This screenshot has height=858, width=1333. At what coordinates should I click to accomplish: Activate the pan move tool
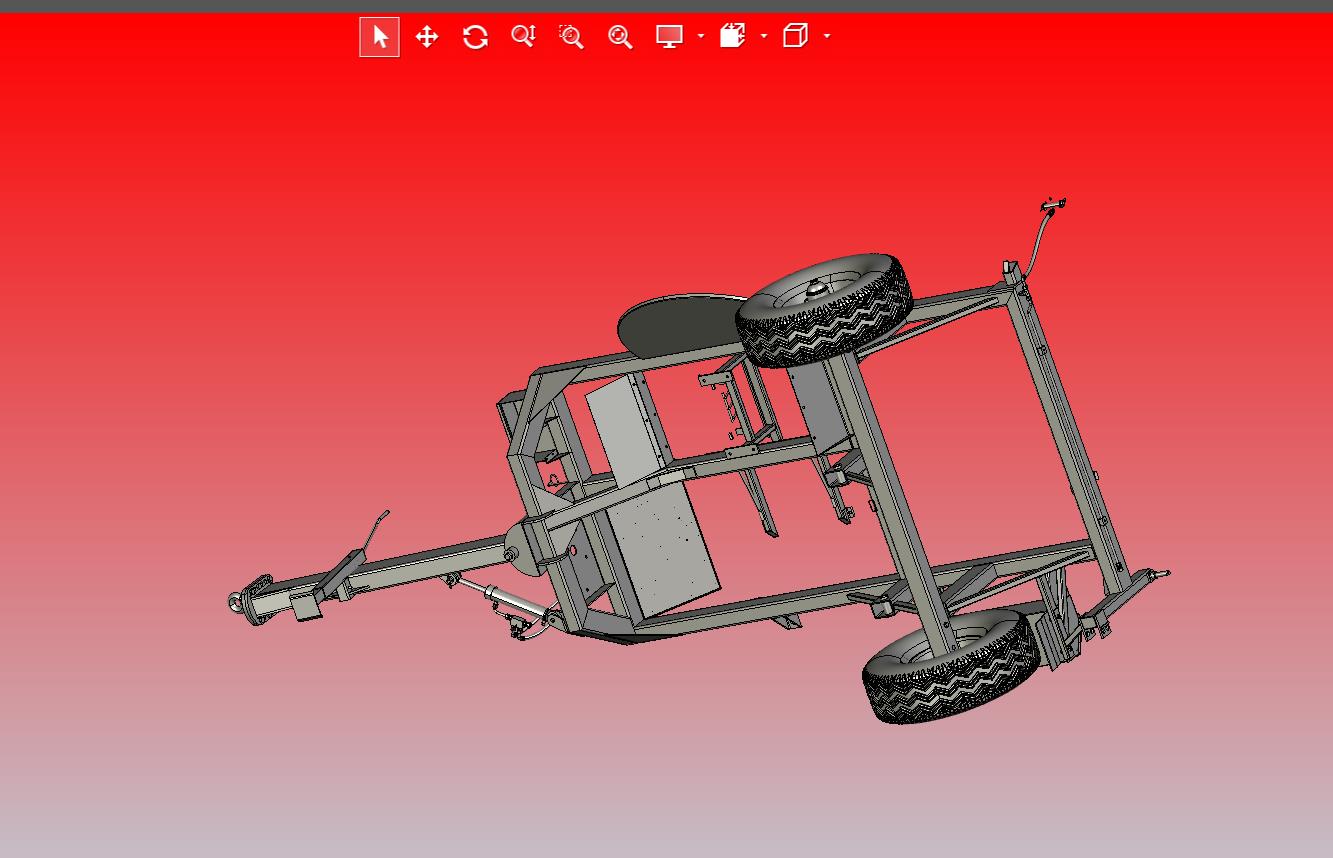(x=427, y=37)
